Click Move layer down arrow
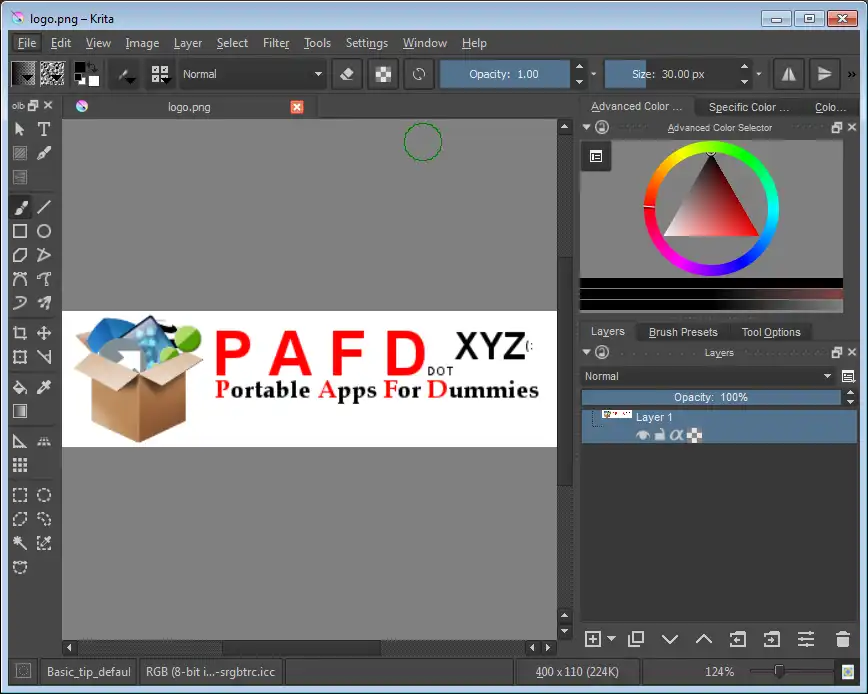This screenshot has width=868, height=694. [670, 639]
